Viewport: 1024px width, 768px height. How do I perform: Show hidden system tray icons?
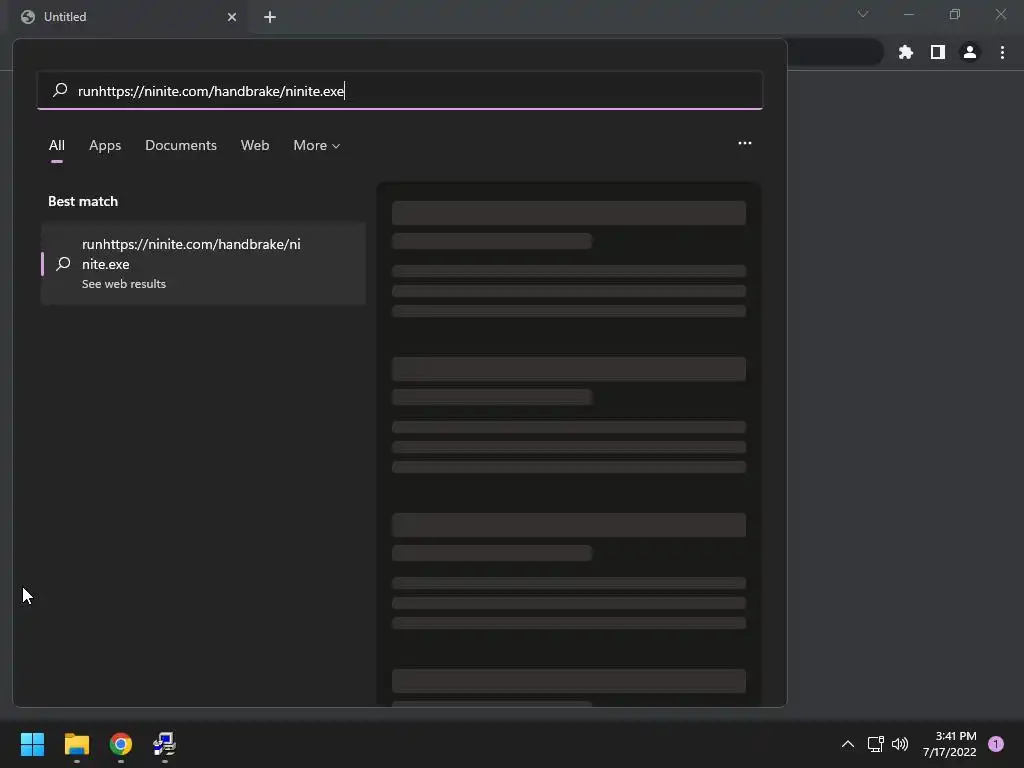tap(848, 744)
